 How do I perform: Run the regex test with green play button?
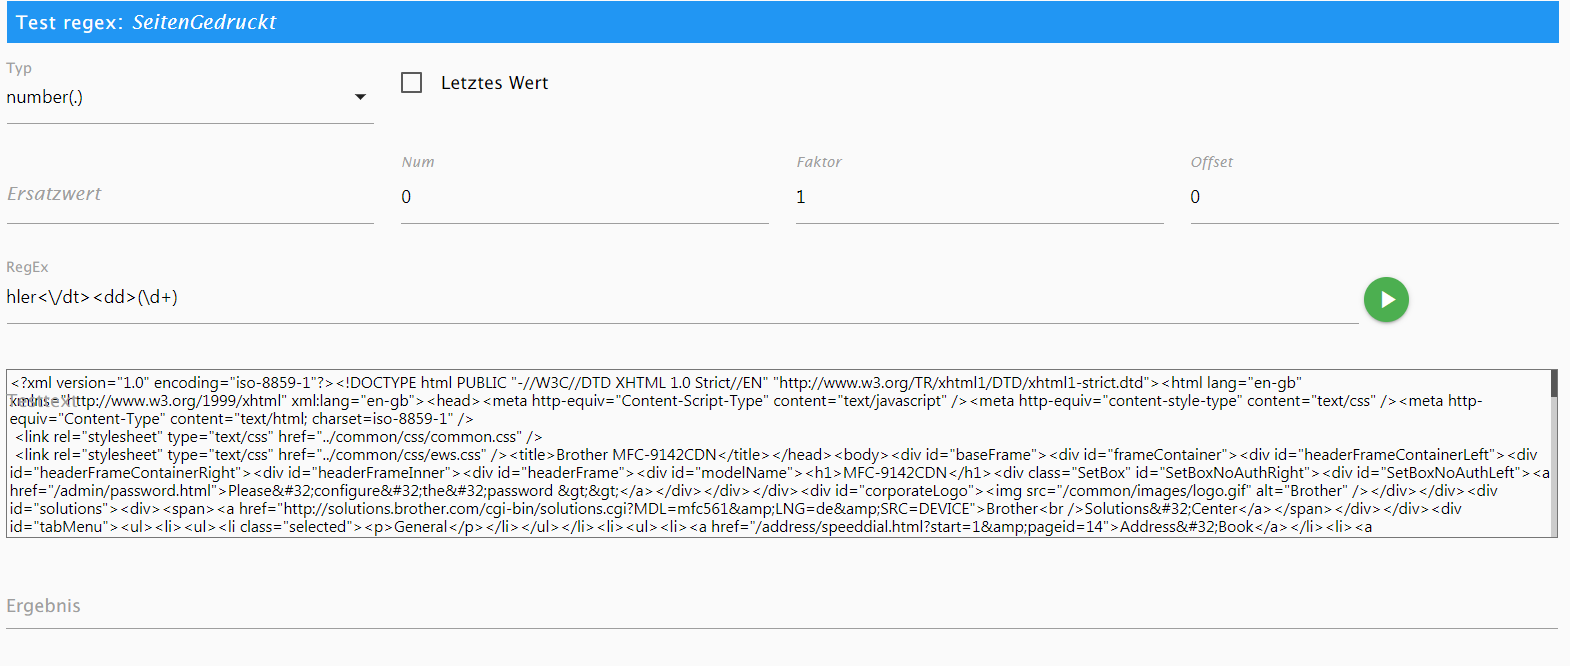click(1386, 300)
